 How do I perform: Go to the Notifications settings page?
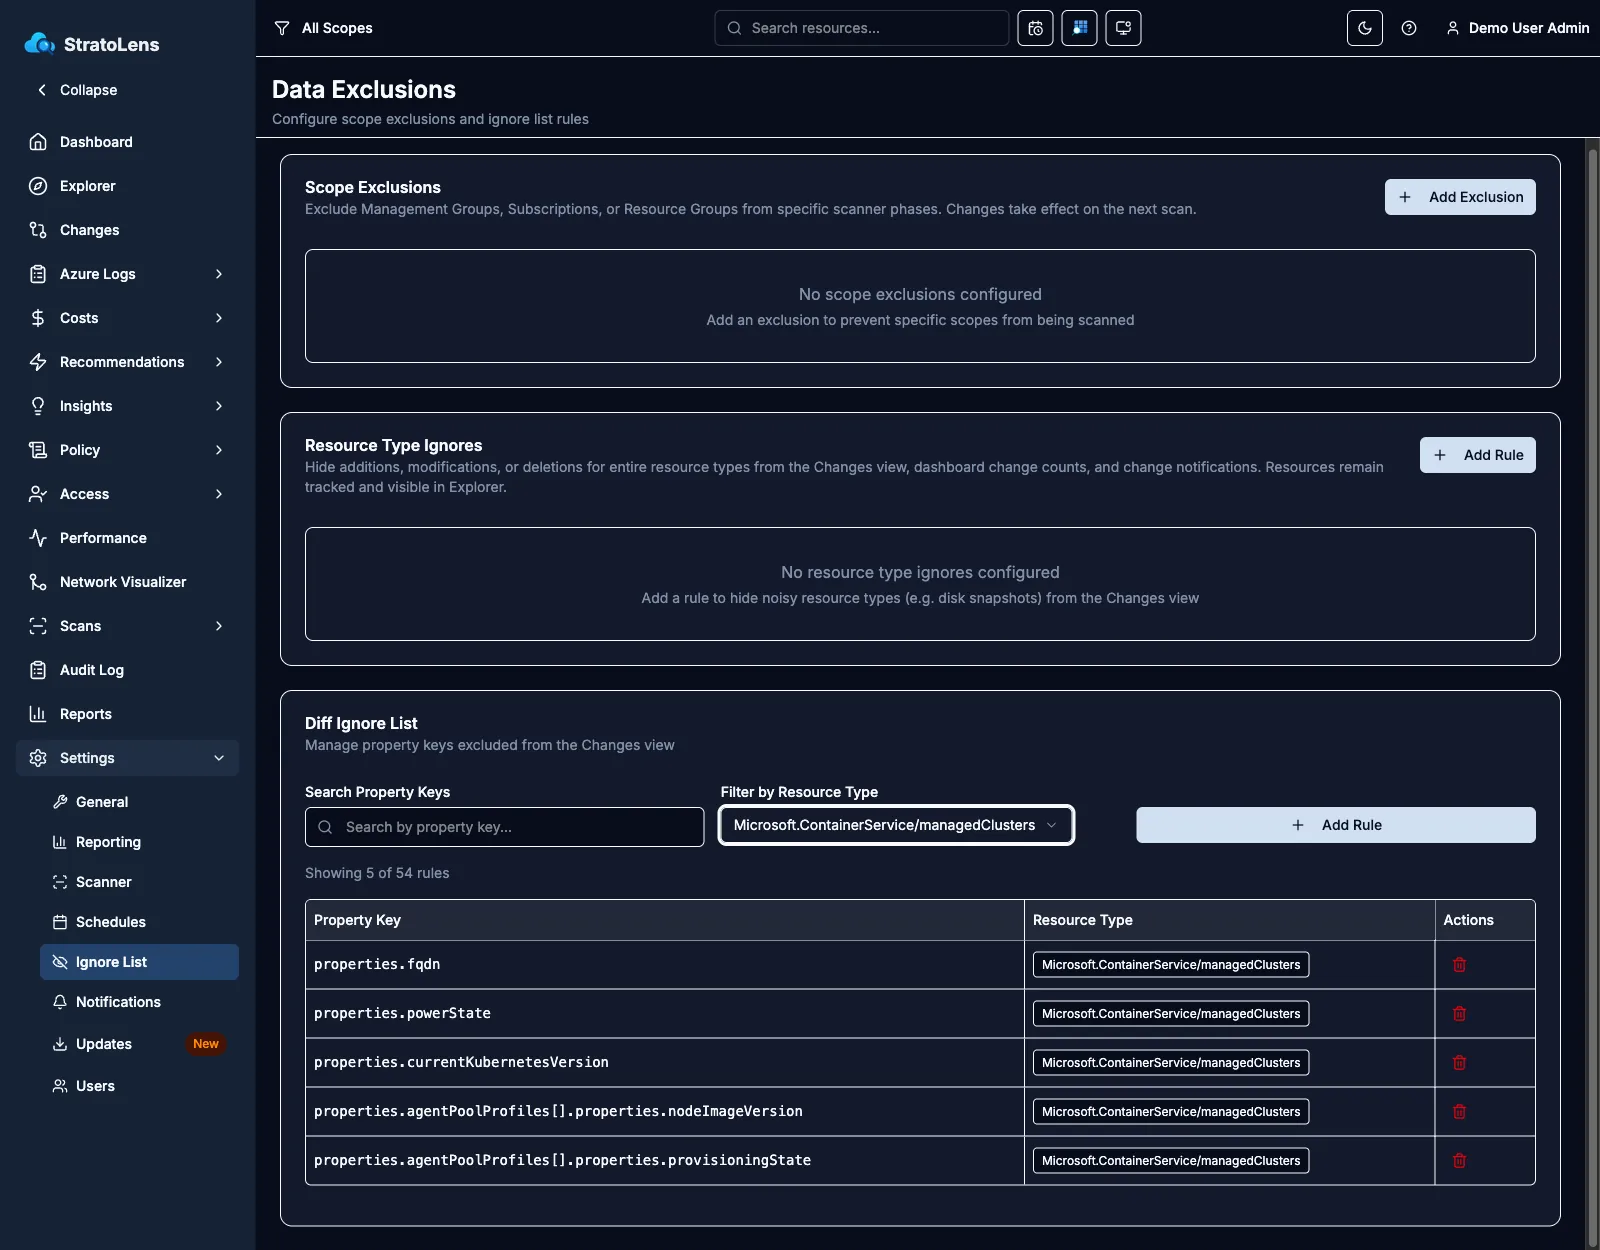coord(139,1002)
